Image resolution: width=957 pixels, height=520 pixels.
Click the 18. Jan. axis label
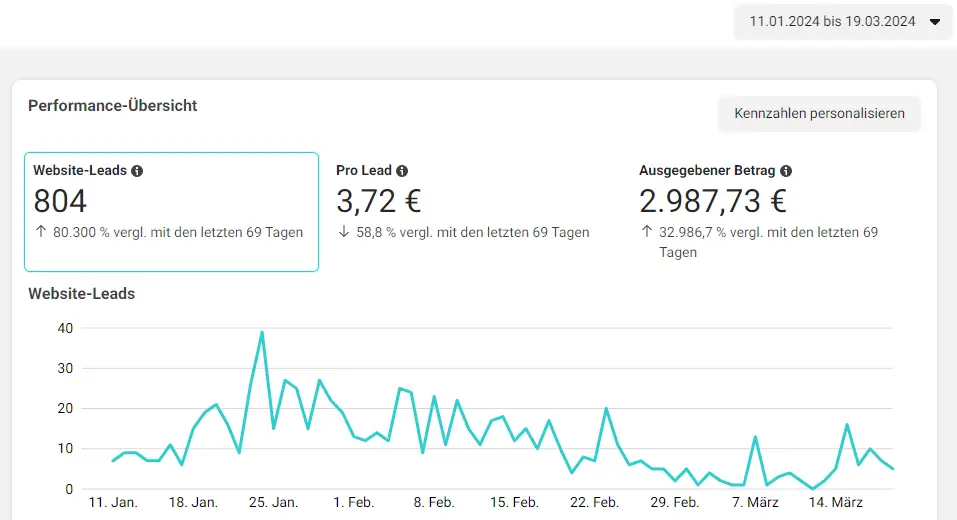[x=193, y=502]
